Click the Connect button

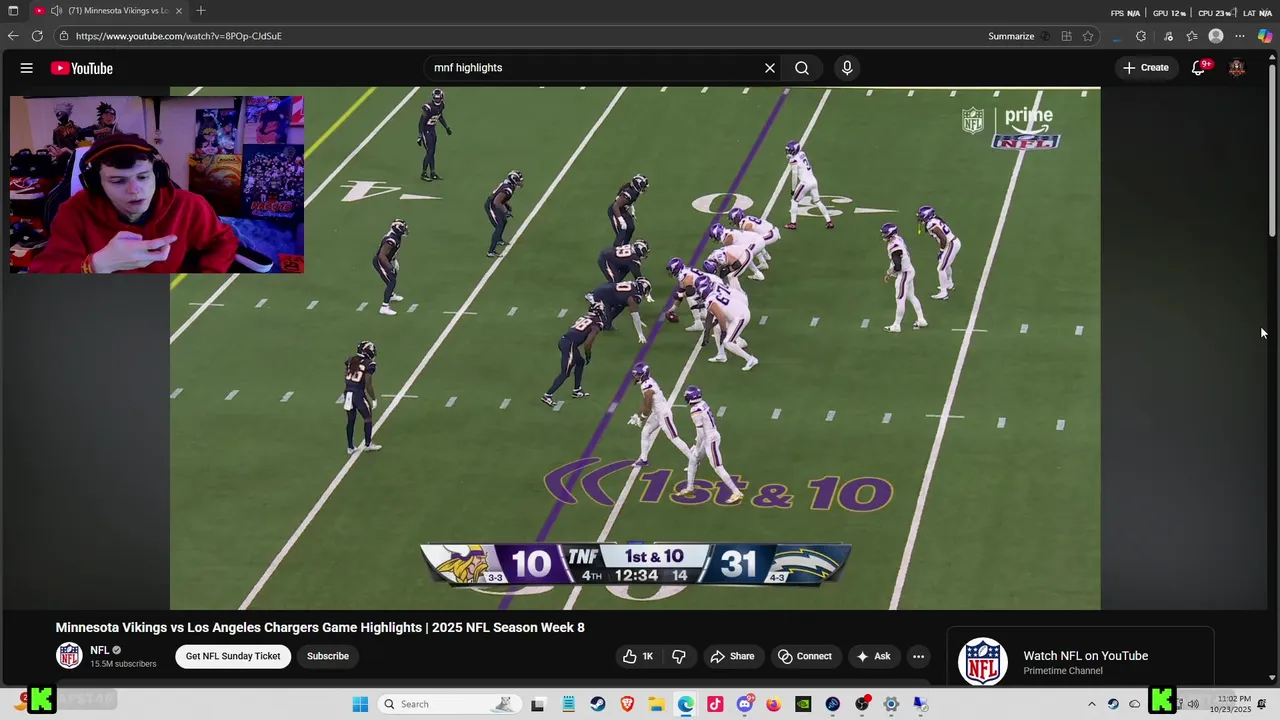[x=805, y=656]
